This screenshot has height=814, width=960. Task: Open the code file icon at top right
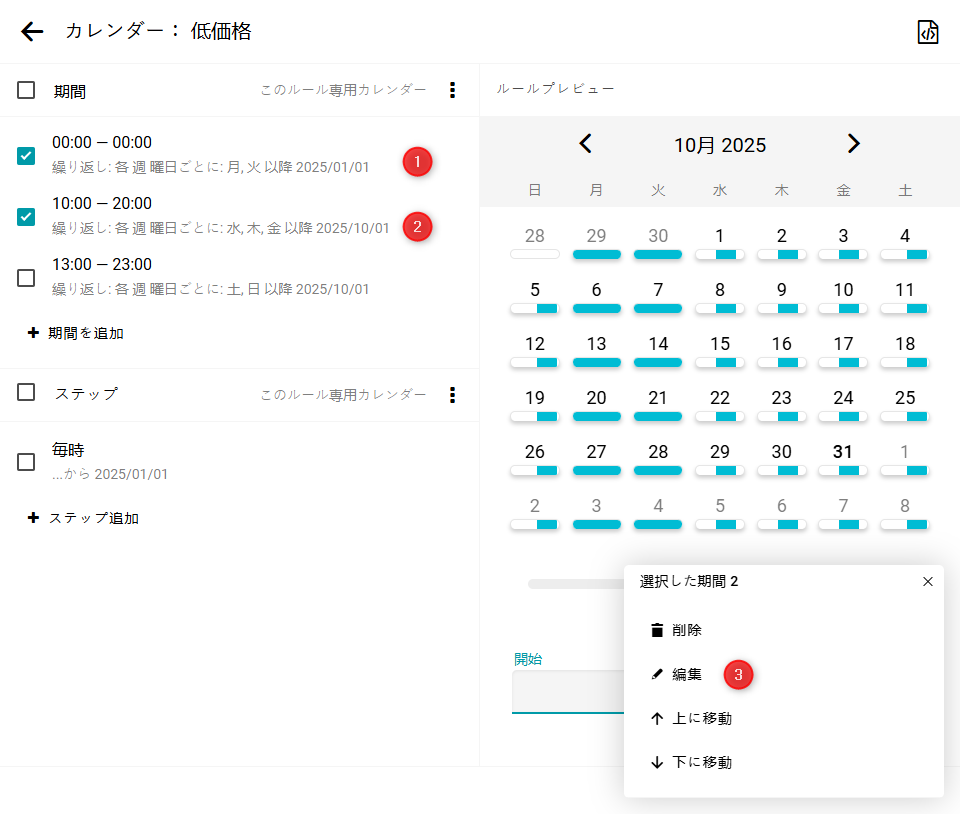point(928,32)
